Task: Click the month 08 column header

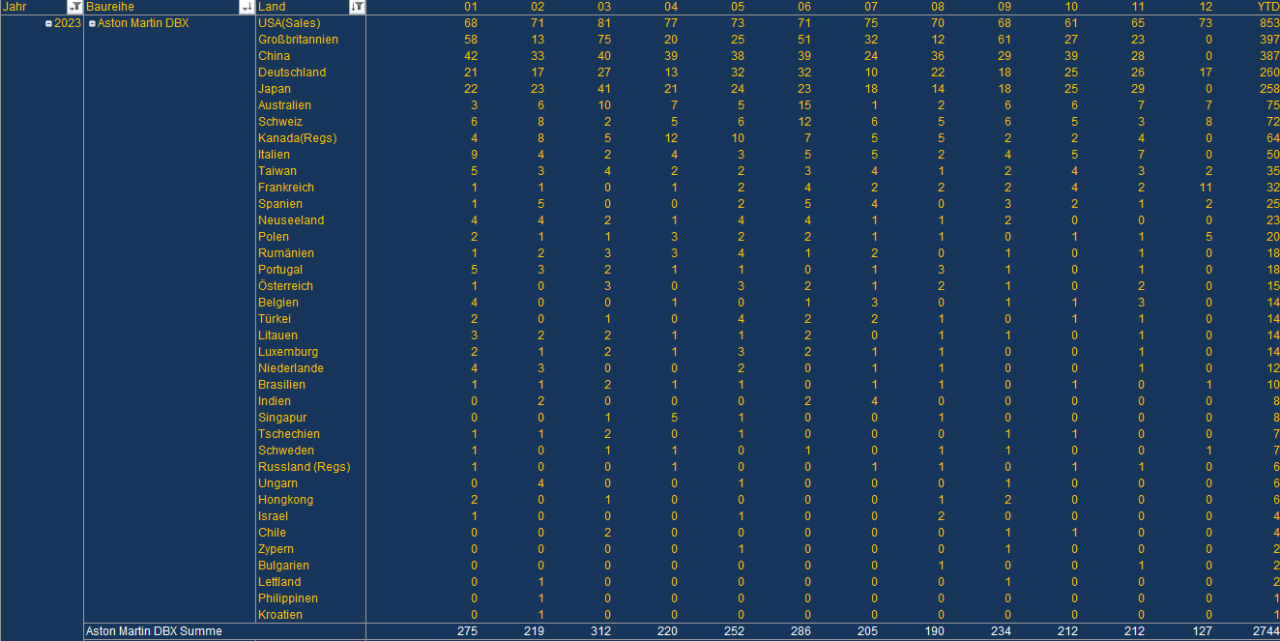Action: point(938,7)
